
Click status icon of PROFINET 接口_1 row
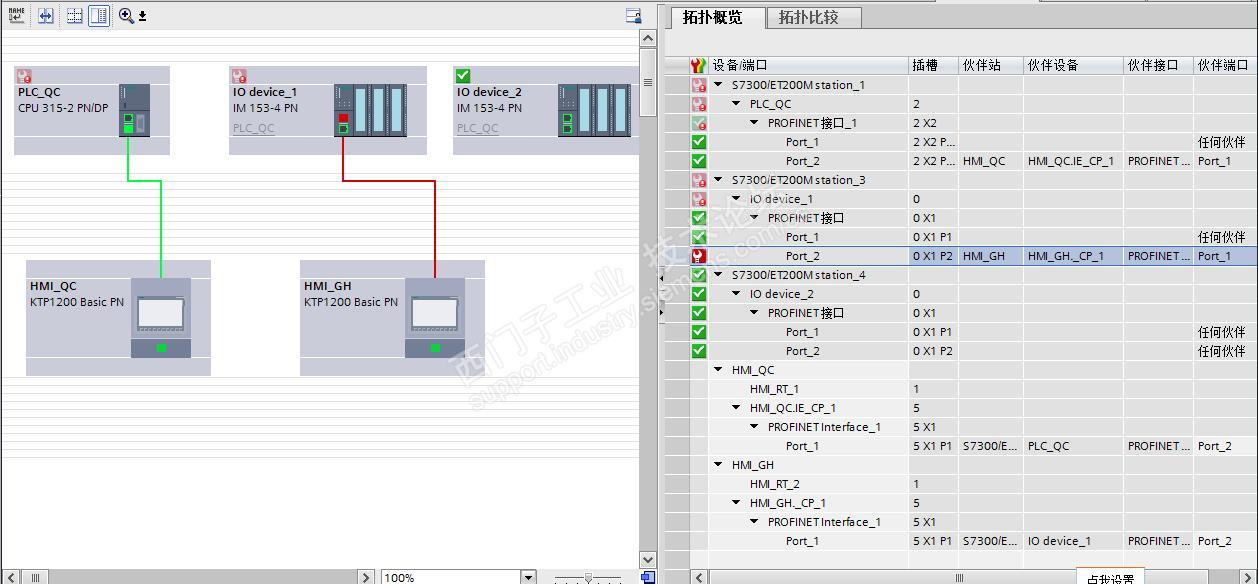(699, 123)
